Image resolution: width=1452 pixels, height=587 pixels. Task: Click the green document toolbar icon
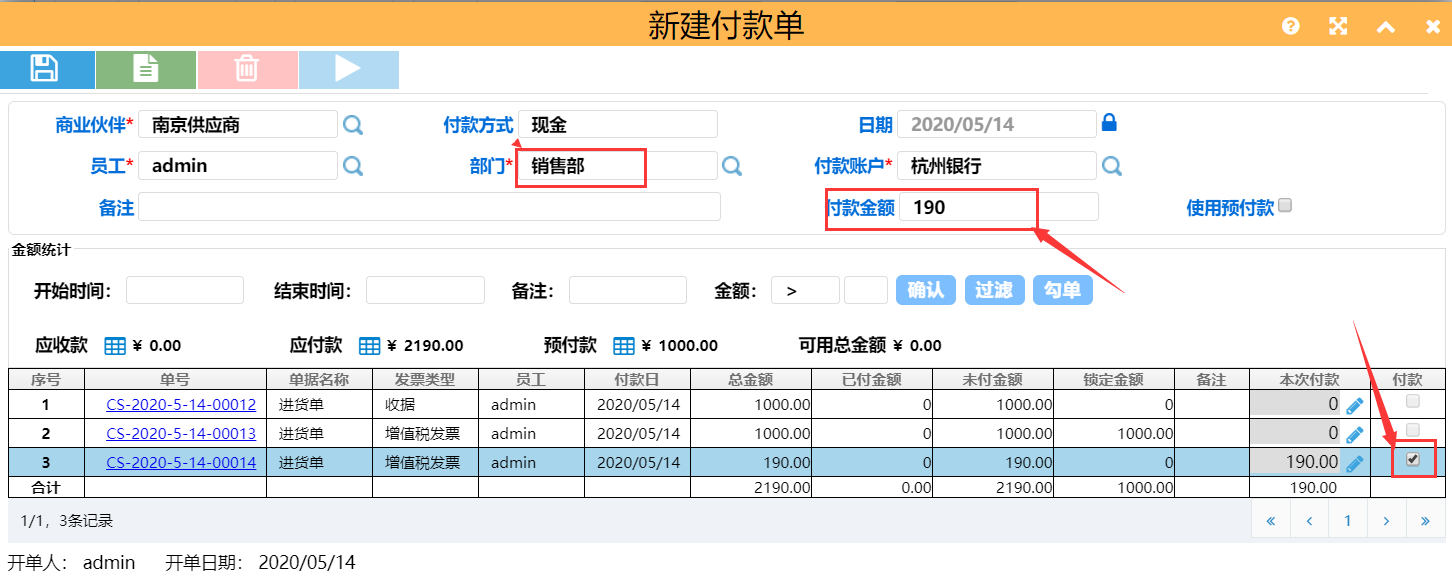click(x=146, y=69)
